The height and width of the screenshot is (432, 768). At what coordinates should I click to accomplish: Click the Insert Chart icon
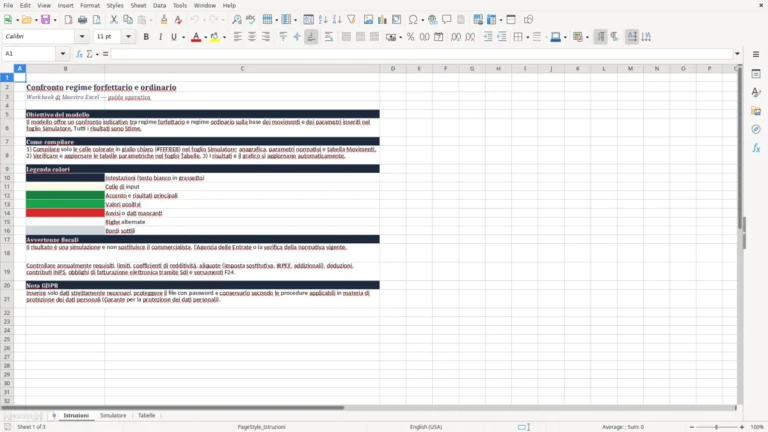pyautogui.click(x=383, y=20)
